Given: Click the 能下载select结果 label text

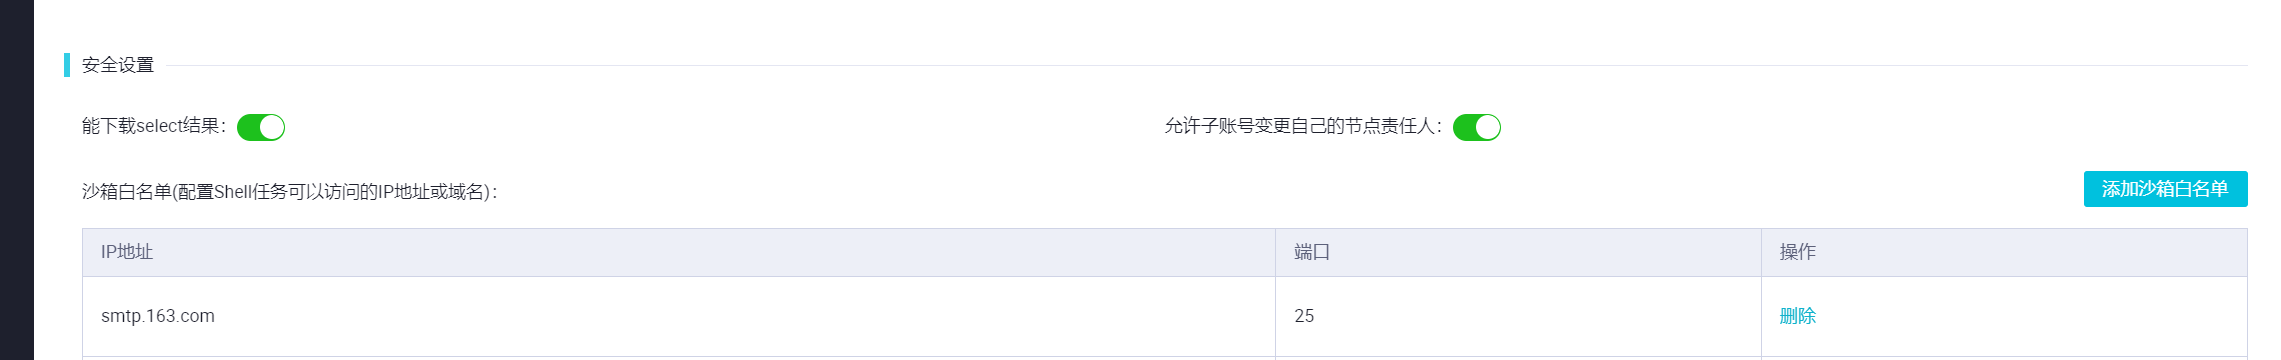Looking at the screenshot, I should coord(154,126).
